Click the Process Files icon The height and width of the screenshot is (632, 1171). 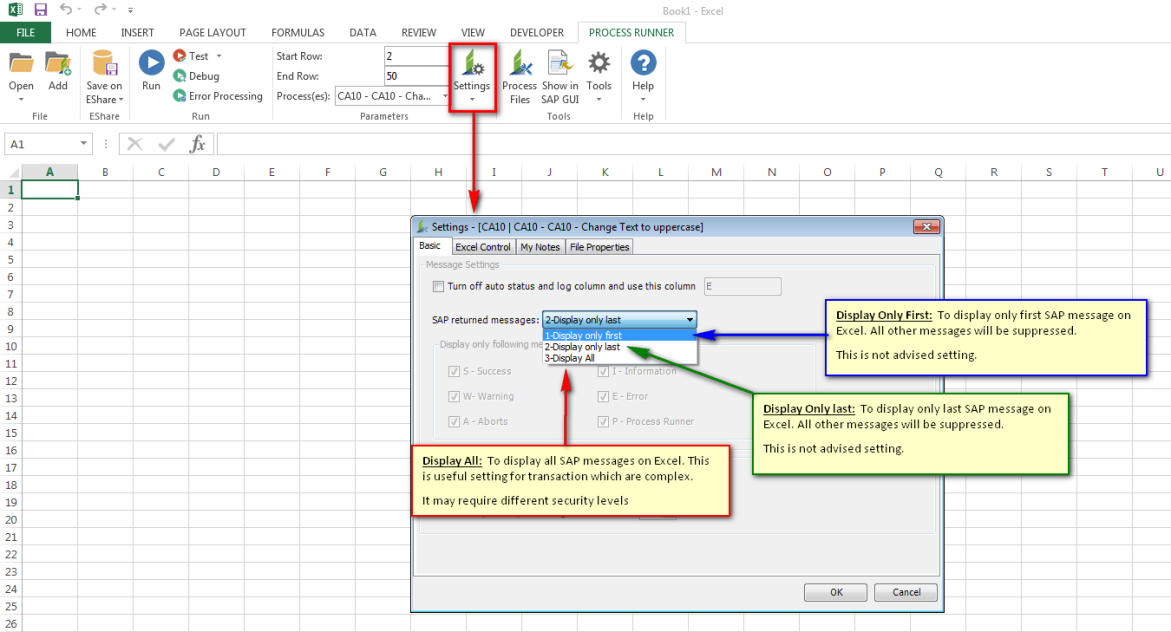pyautogui.click(x=519, y=65)
